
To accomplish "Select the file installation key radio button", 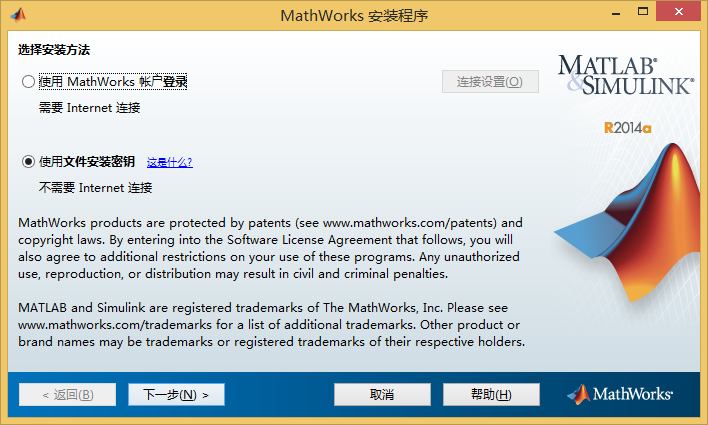I will [x=28, y=162].
